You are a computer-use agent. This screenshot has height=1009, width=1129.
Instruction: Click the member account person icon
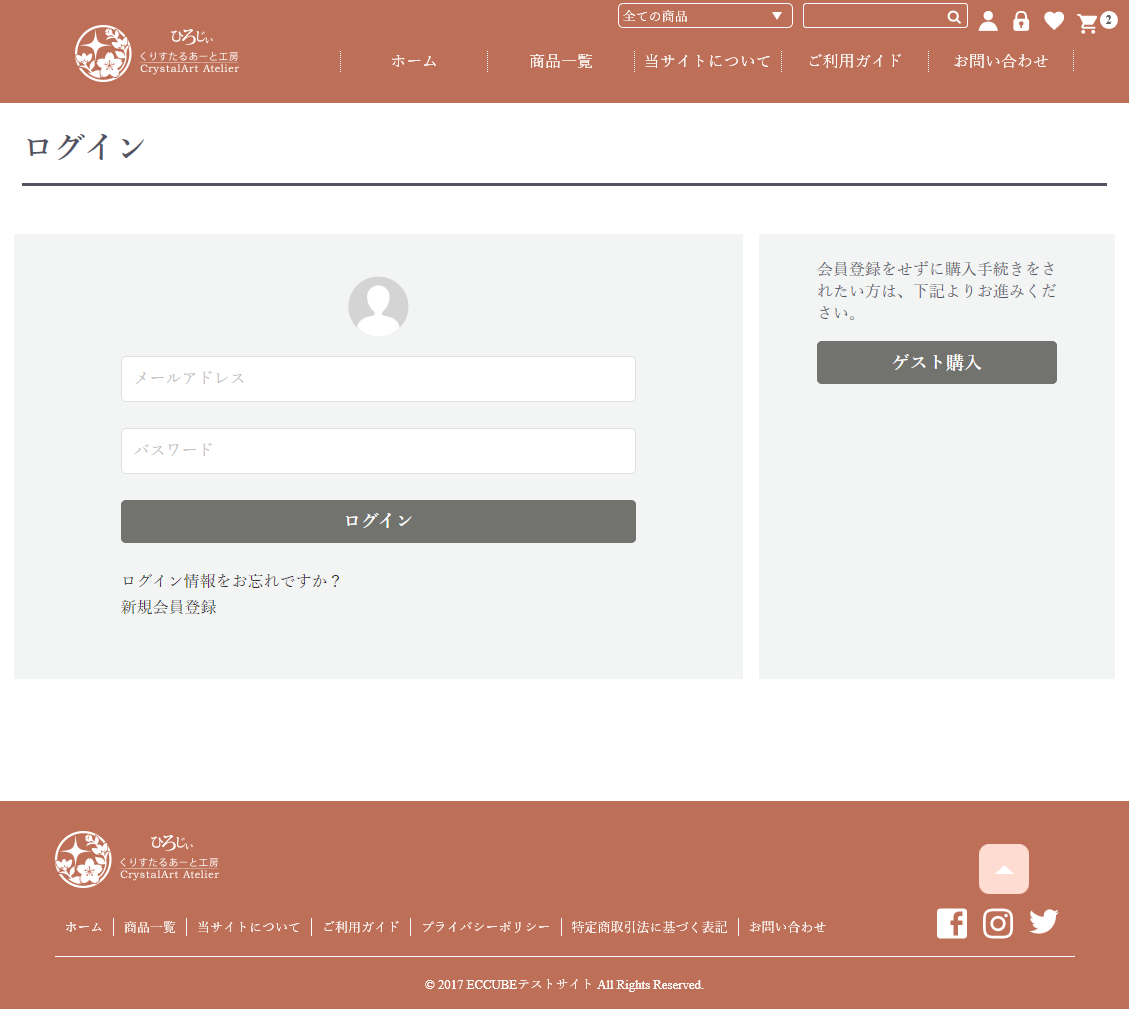pyautogui.click(x=988, y=21)
